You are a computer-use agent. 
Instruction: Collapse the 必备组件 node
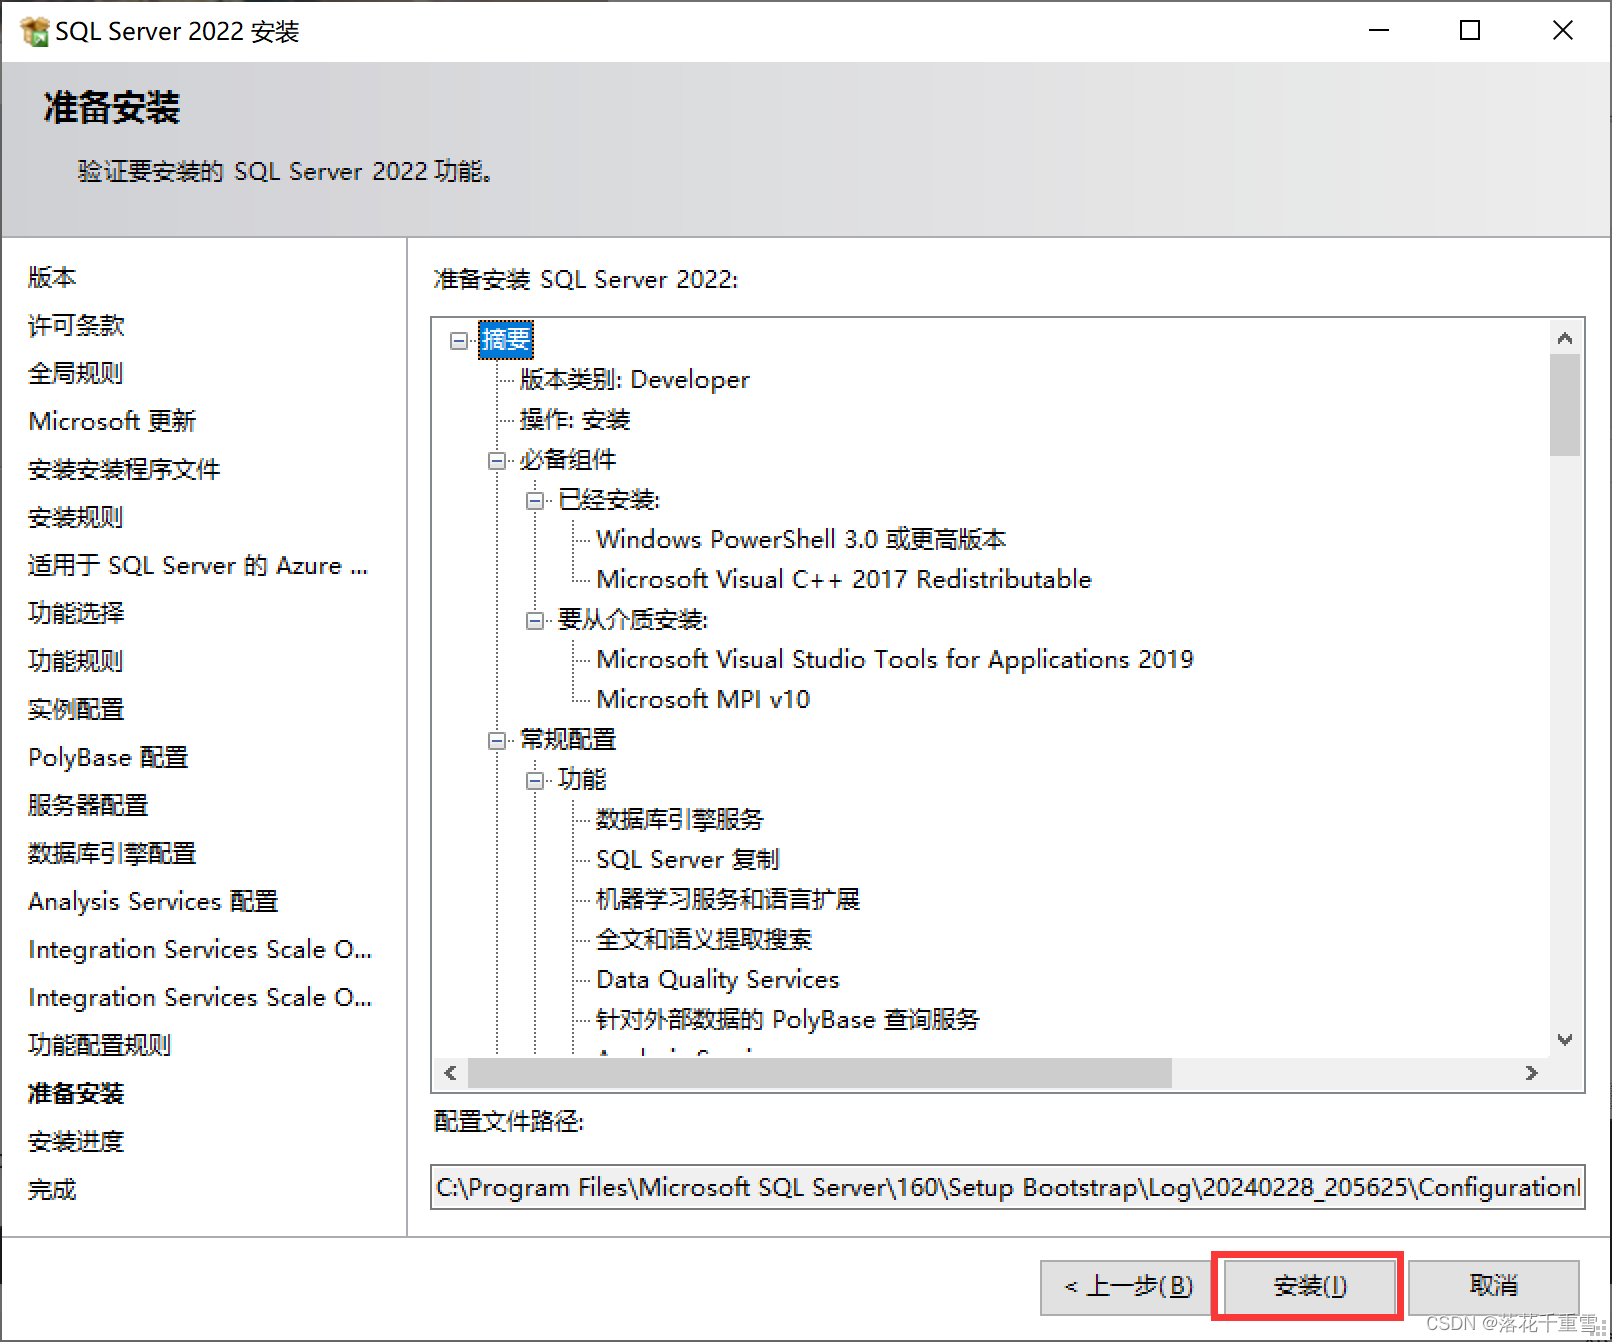point(497,461)
